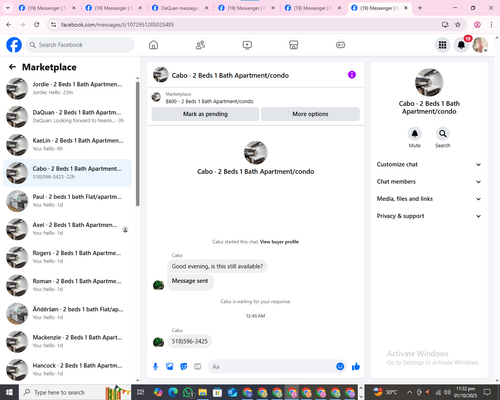Open Jordie conversation in chat list
This screenshot has height=400, width=500.
click(x=67, y=89)
